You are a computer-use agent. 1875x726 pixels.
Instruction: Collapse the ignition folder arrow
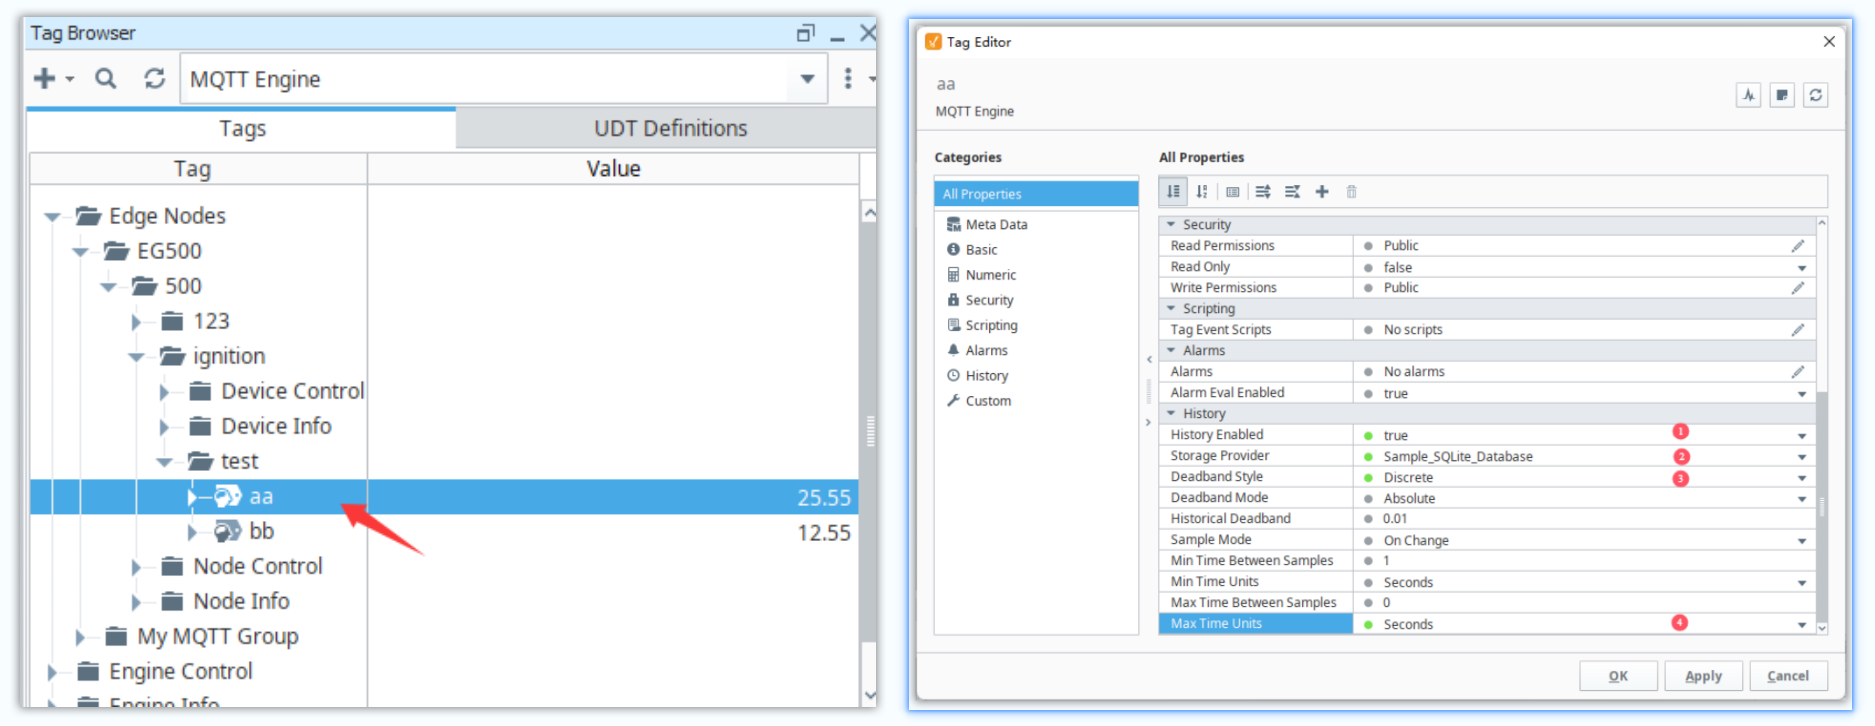coord(136,357)
